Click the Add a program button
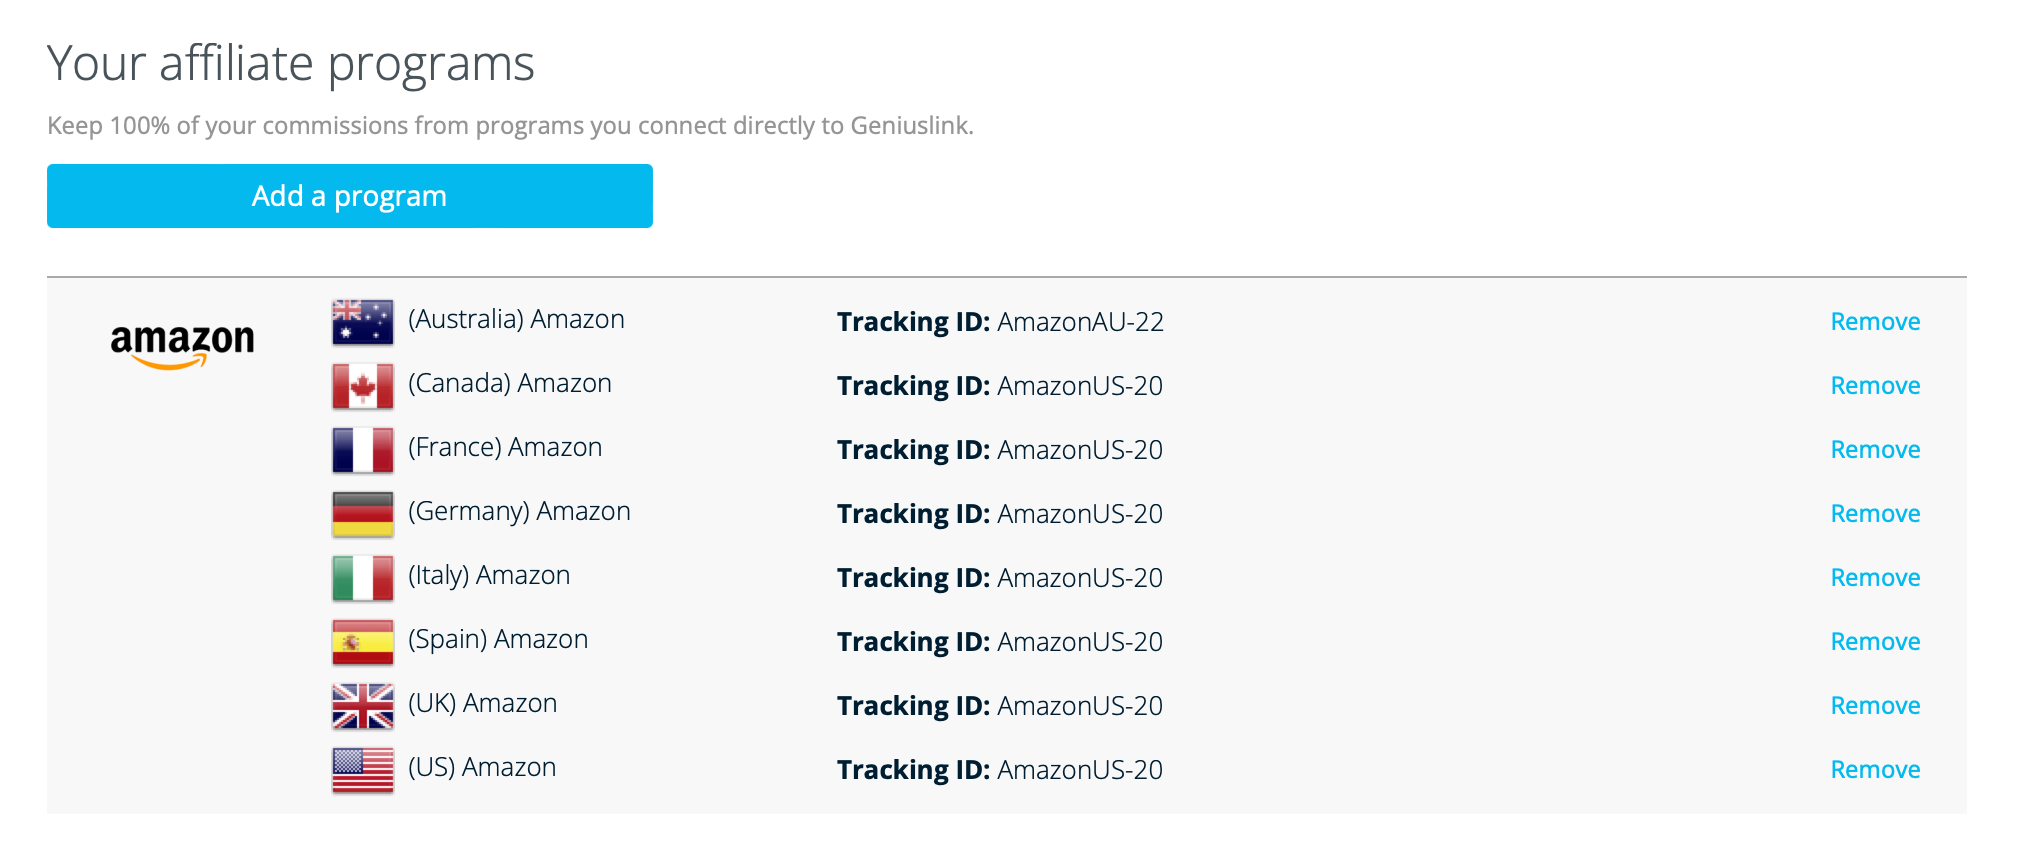2024x868 pixels. click(x=348, y=196)
